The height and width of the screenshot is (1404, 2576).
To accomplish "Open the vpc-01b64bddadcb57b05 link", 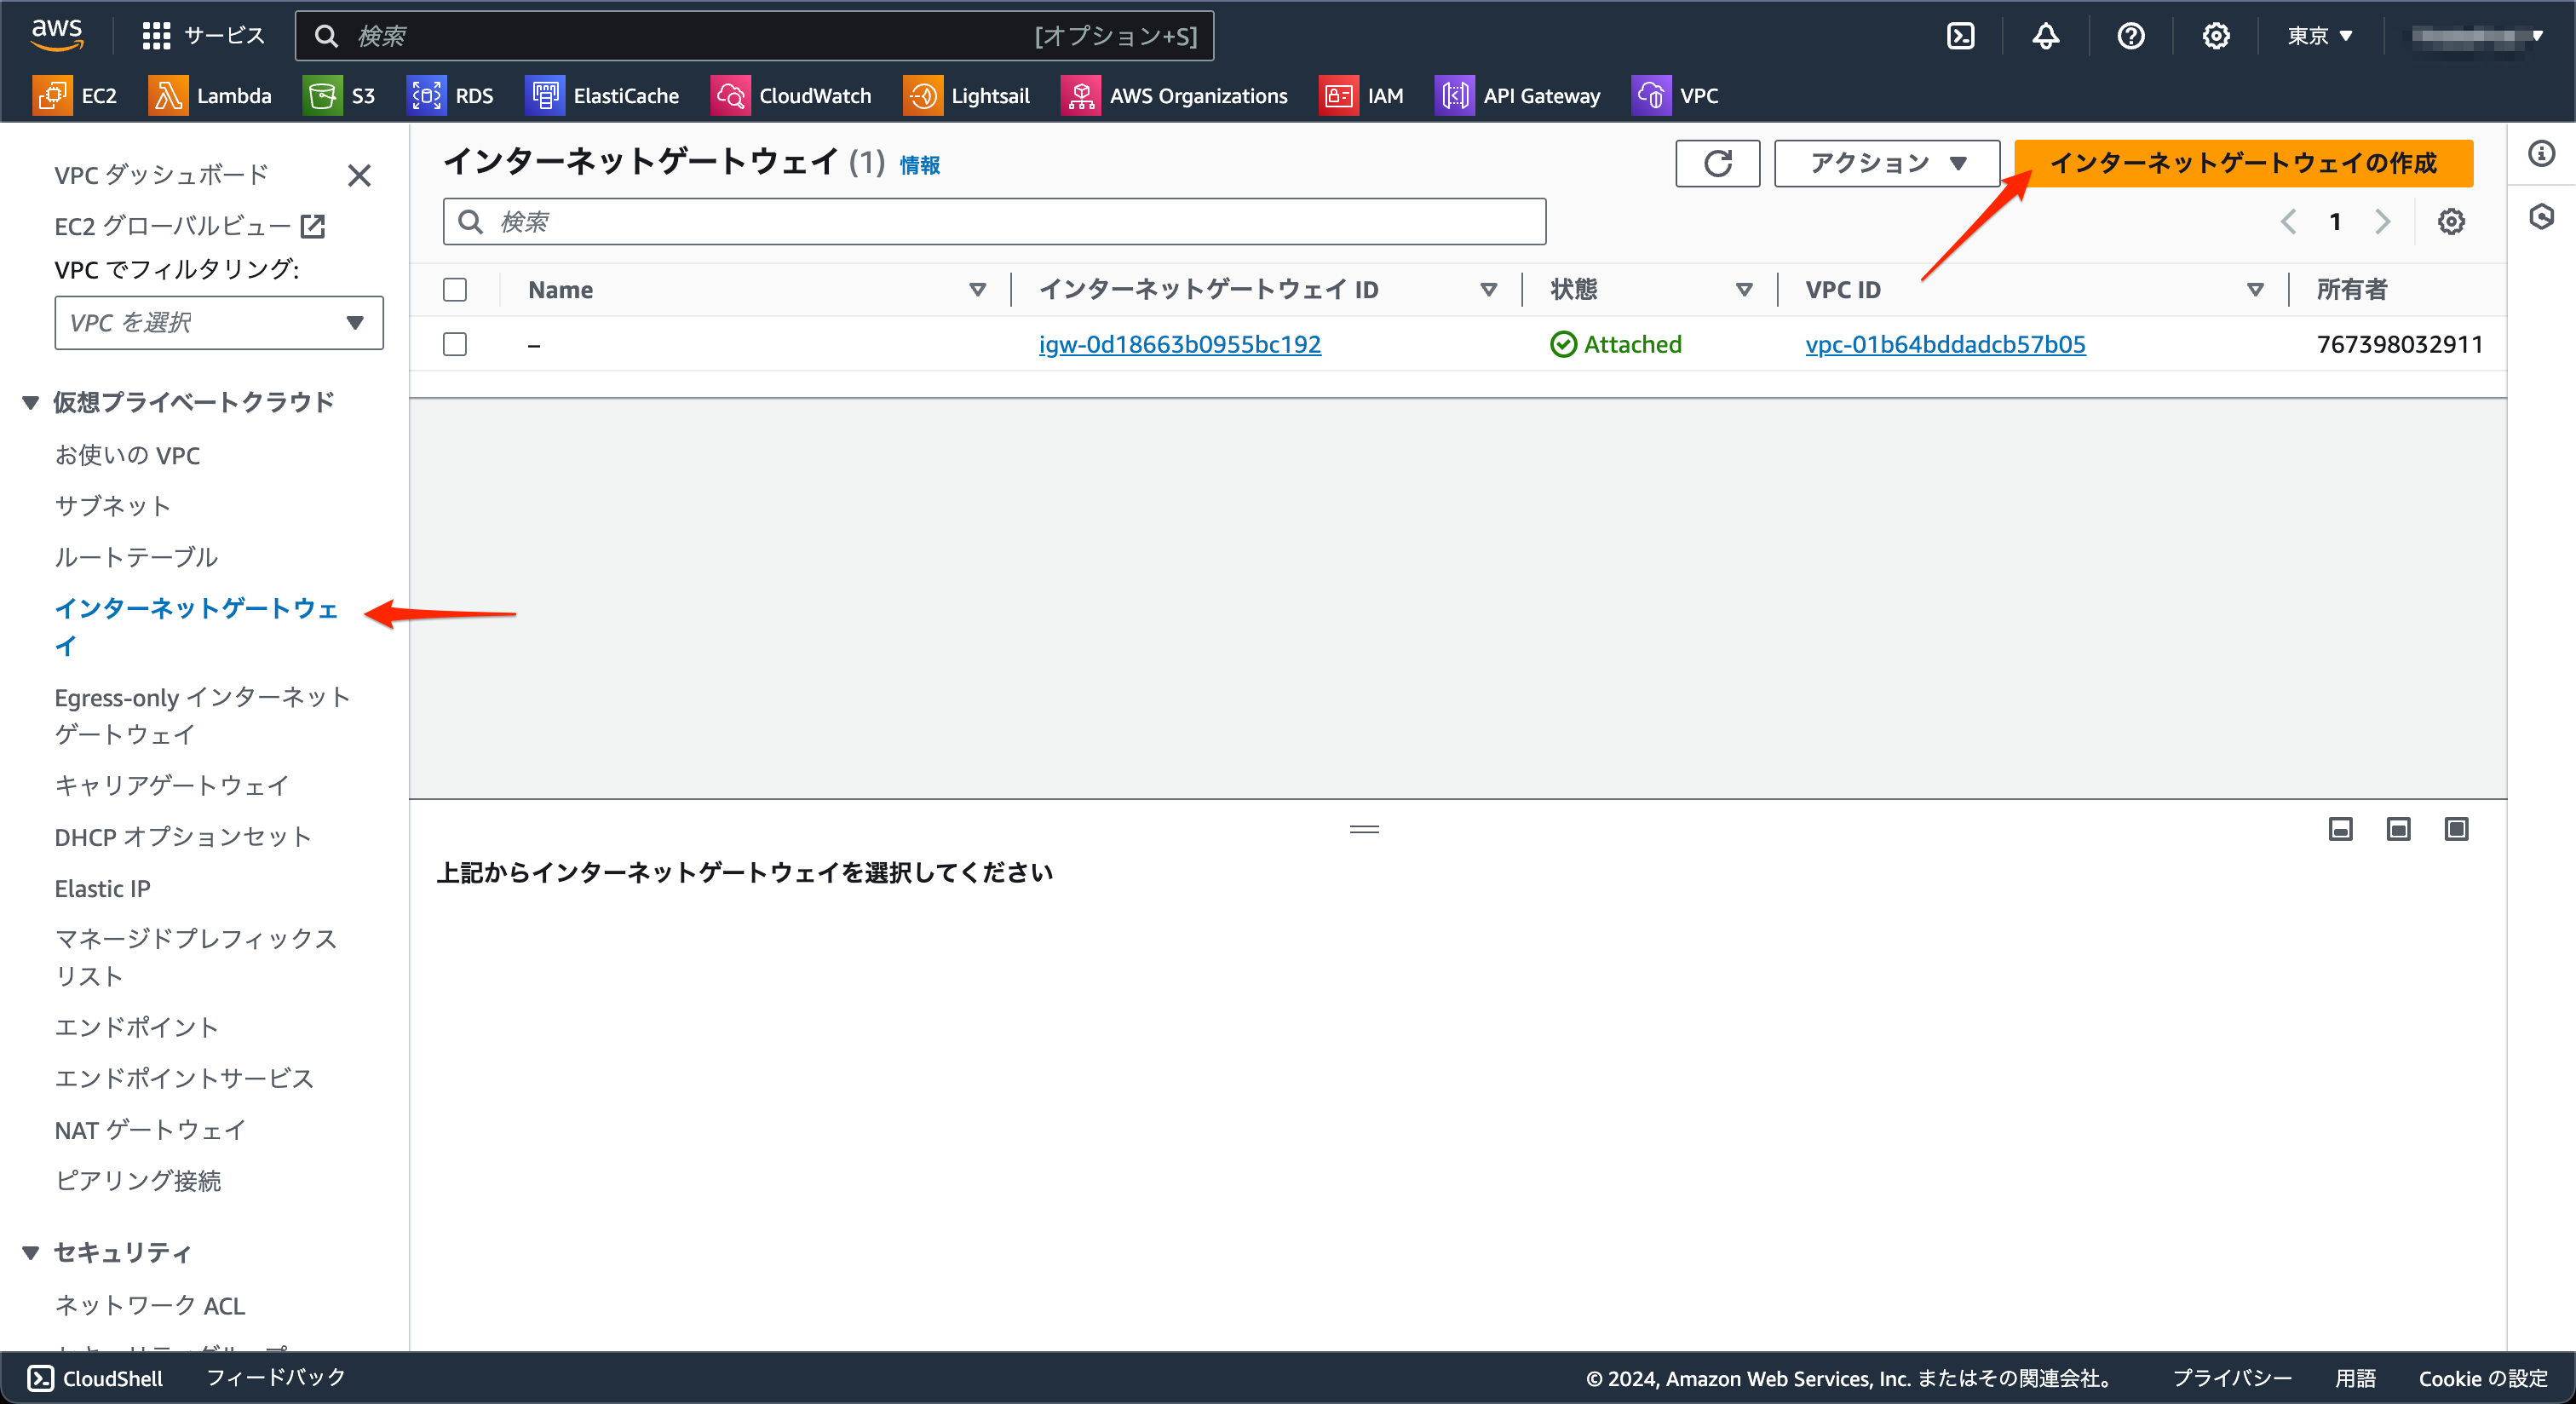I will [1944, 344].
